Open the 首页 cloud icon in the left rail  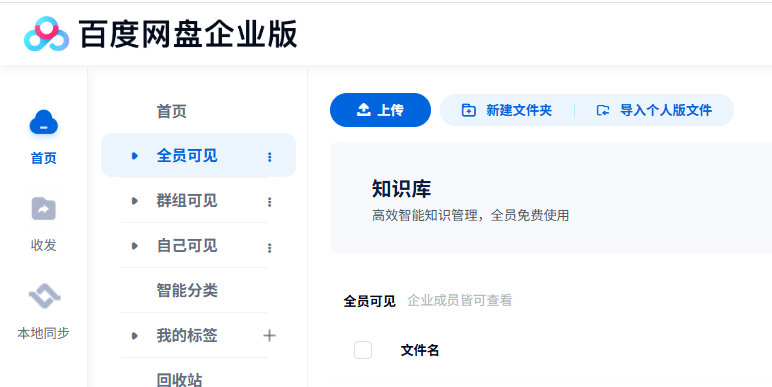(x=44, y=123)
